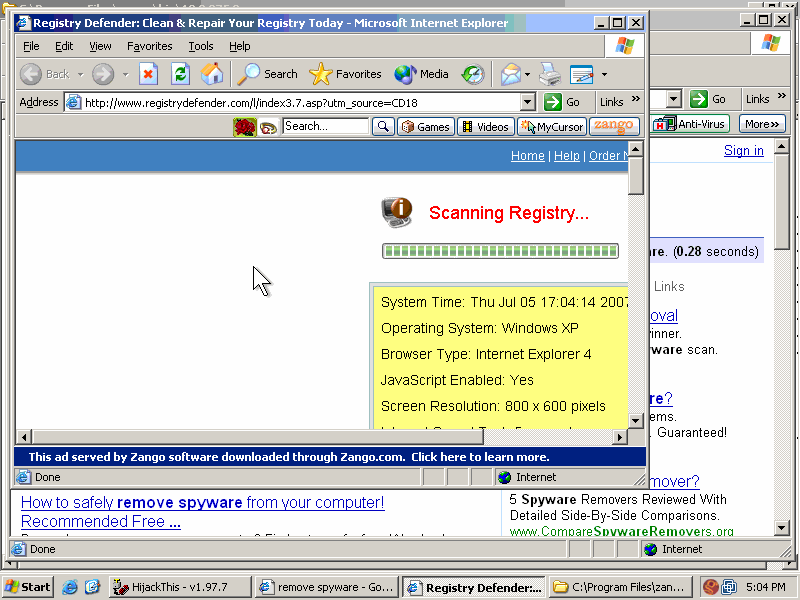
Task: Click the Zango toolbar red rose icon
Action: 244,127
